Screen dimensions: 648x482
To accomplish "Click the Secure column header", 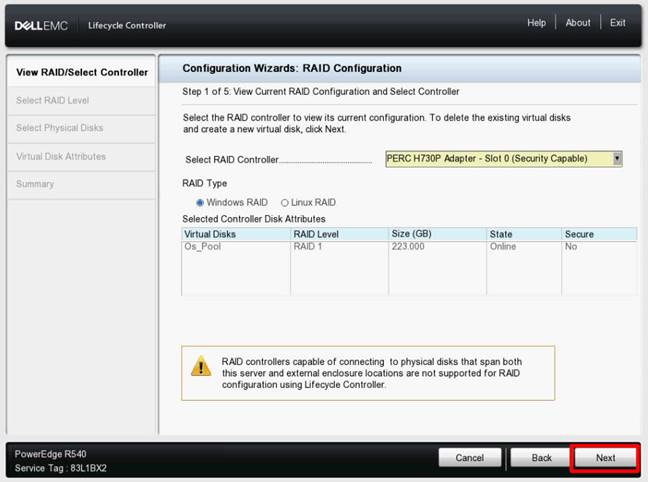I will [x=599, y=234].
